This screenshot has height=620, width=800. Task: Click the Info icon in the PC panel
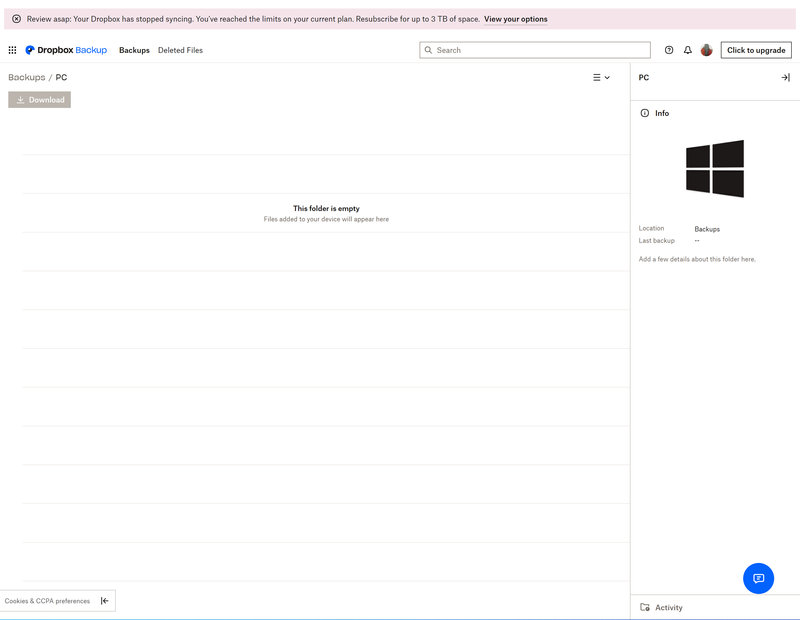pos(642,113)
